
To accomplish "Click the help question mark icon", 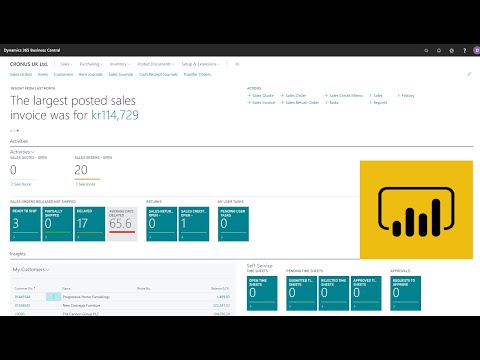I will pyautogui.click(x=464, y=51).
